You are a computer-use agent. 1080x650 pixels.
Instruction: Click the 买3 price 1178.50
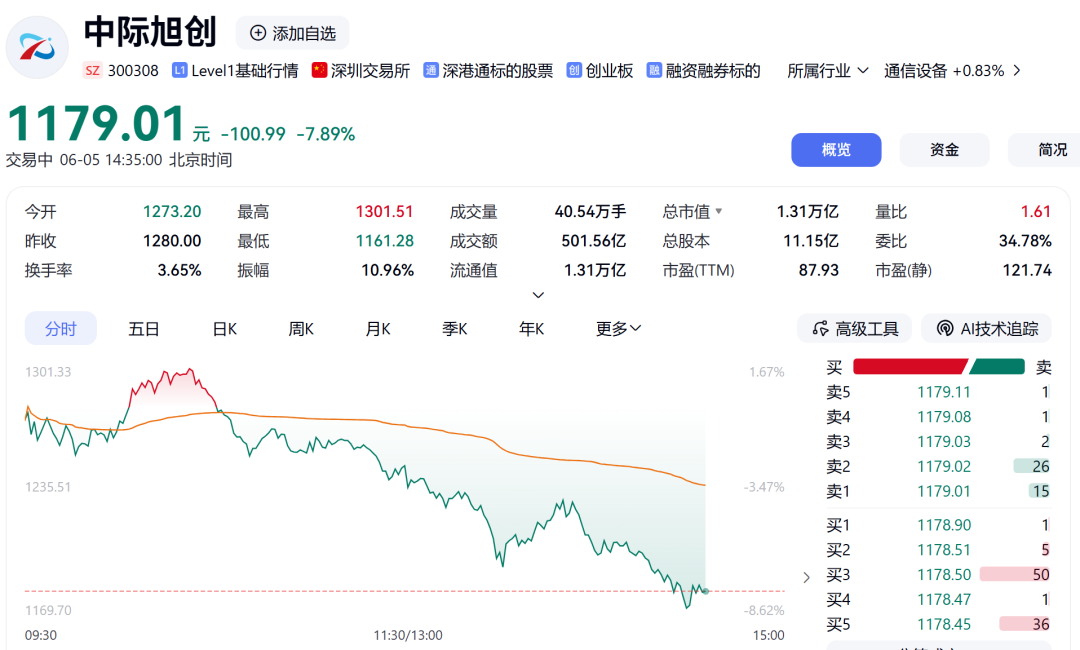944,574
